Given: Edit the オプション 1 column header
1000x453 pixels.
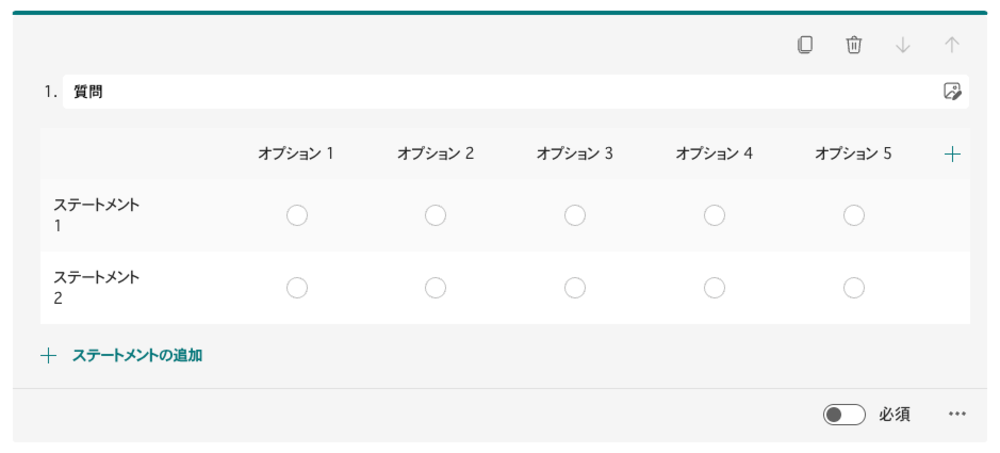Looking at the screenshot, I should coord(295,154).
